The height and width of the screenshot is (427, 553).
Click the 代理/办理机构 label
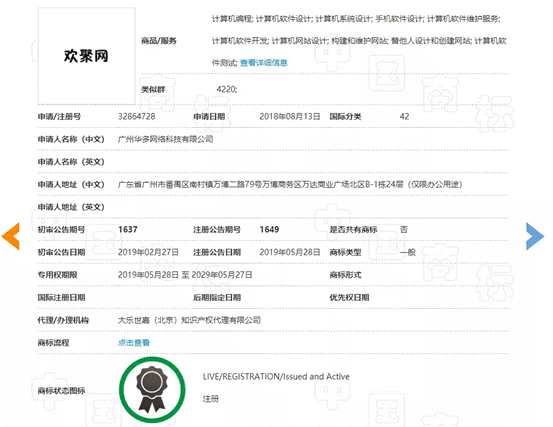[63, 320]
